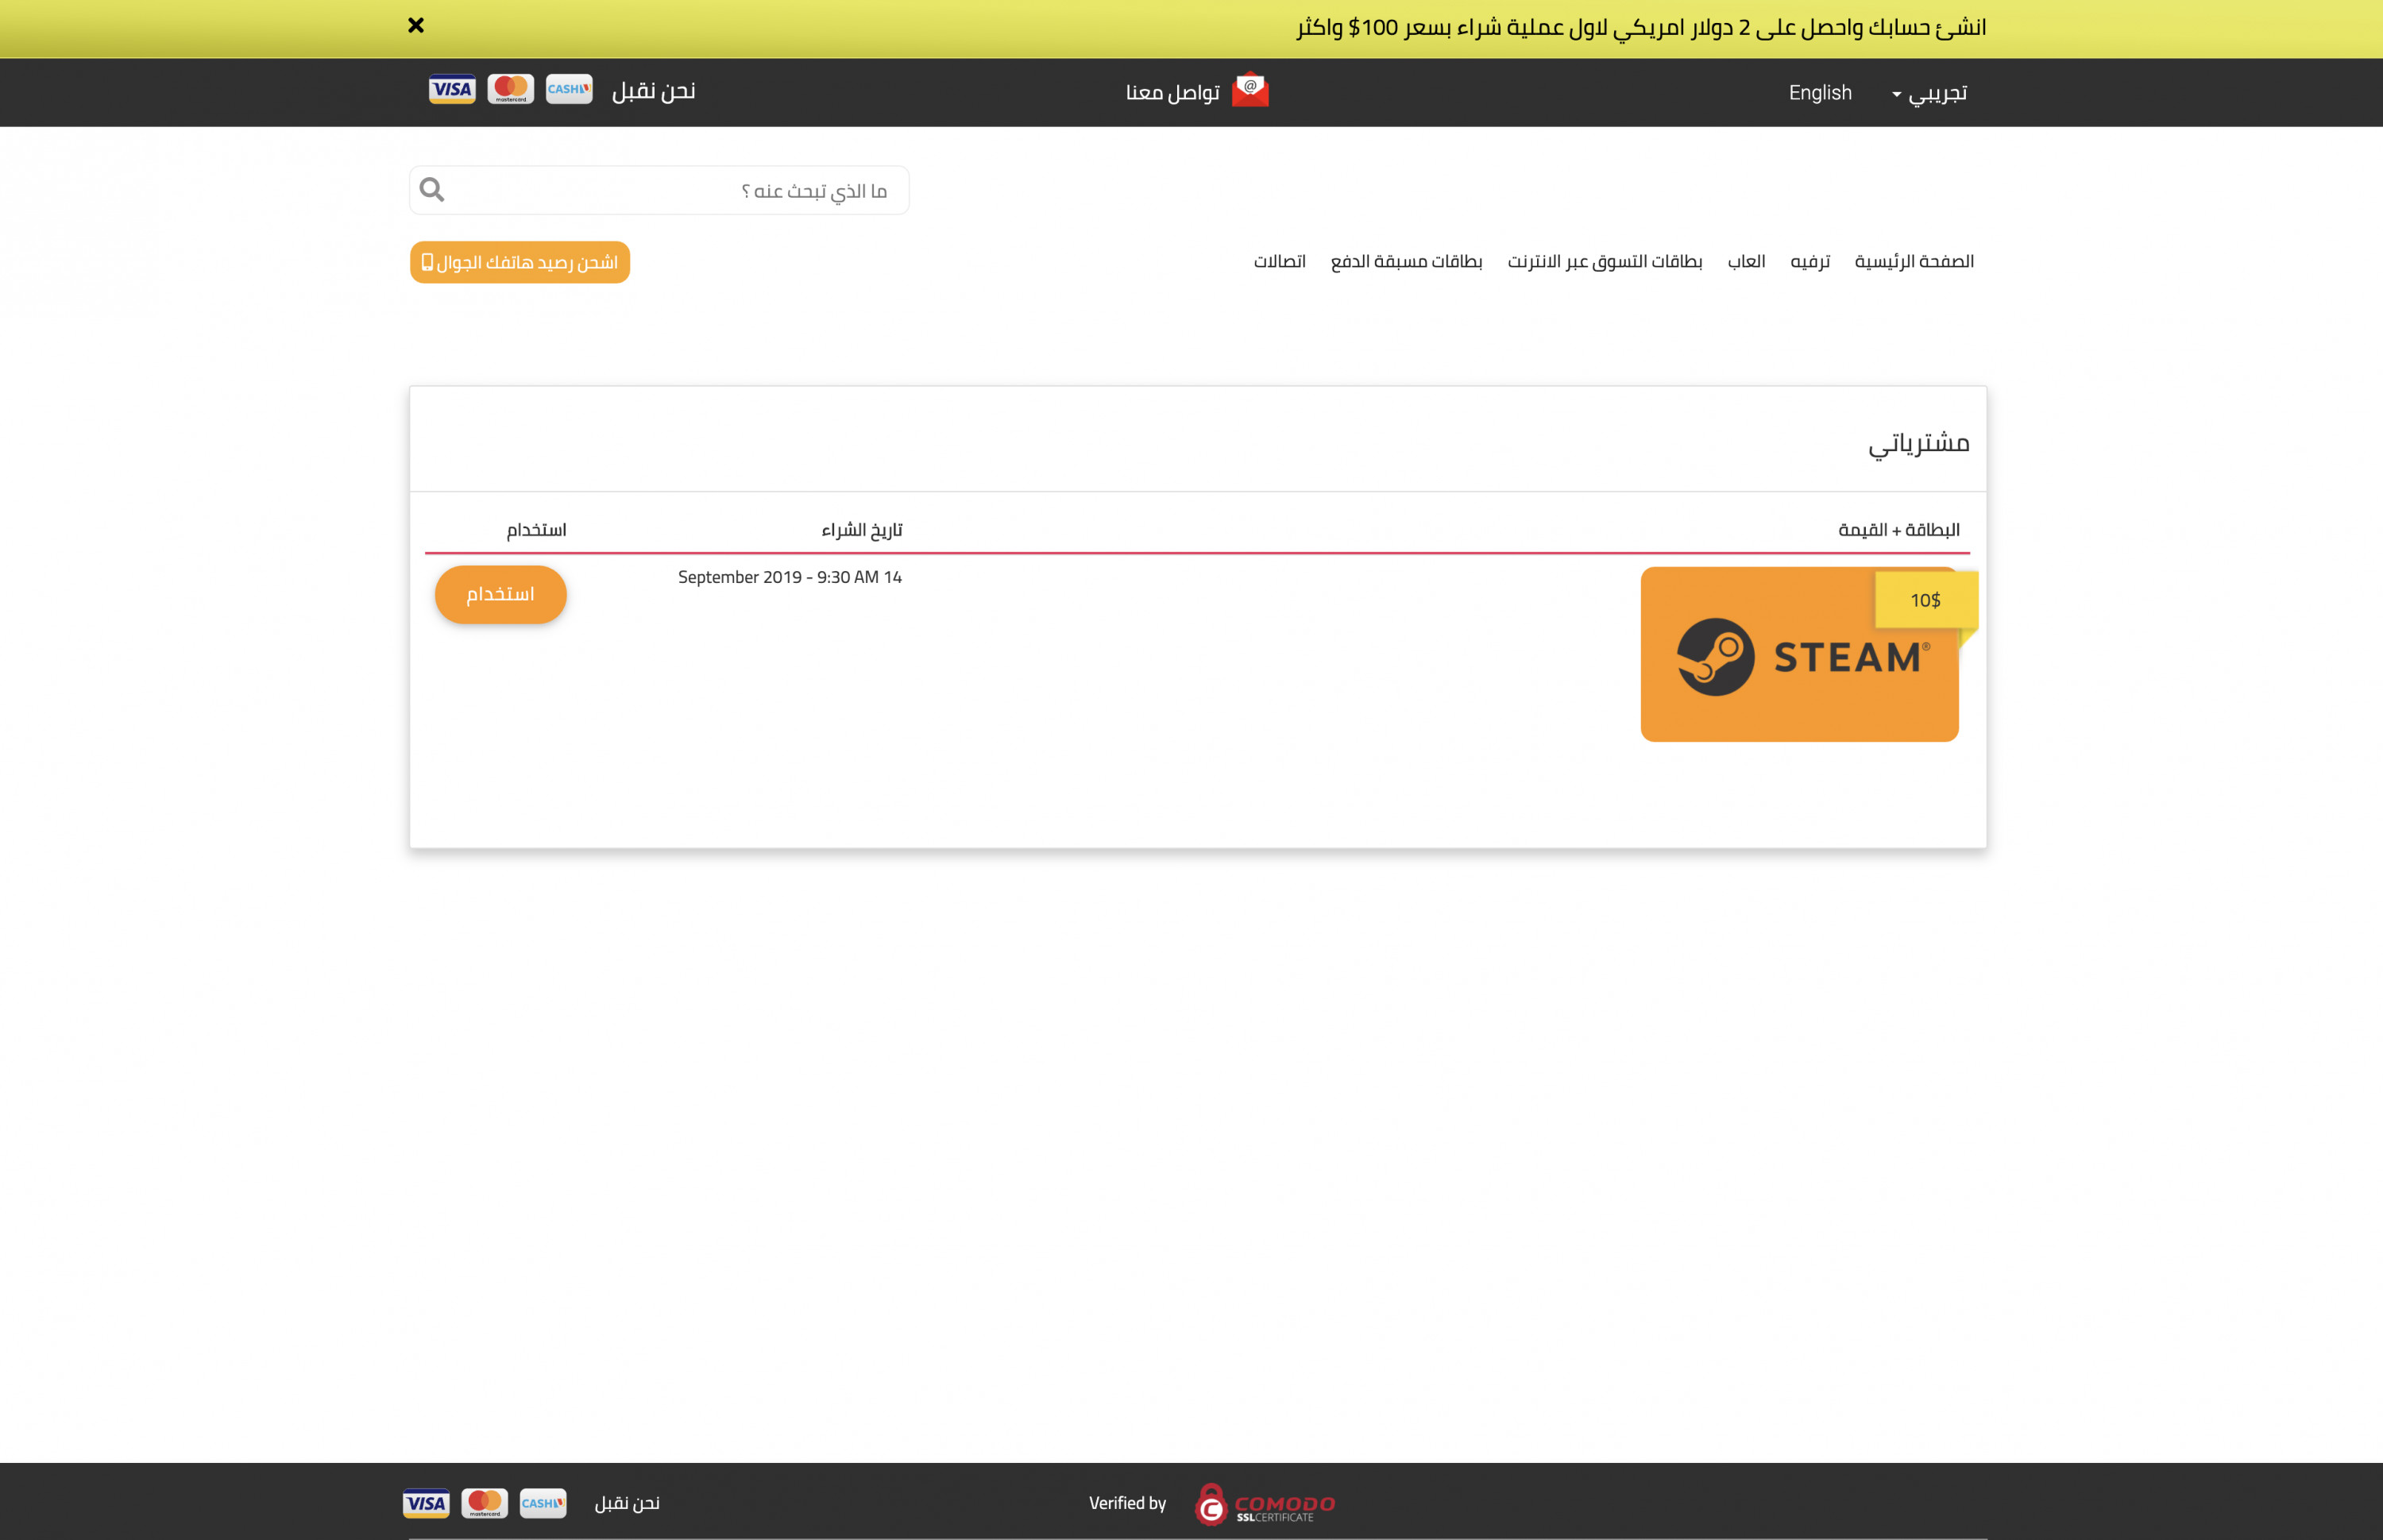
Task: Click the Comodo SSL certificate logo
Action: 1265,1503
